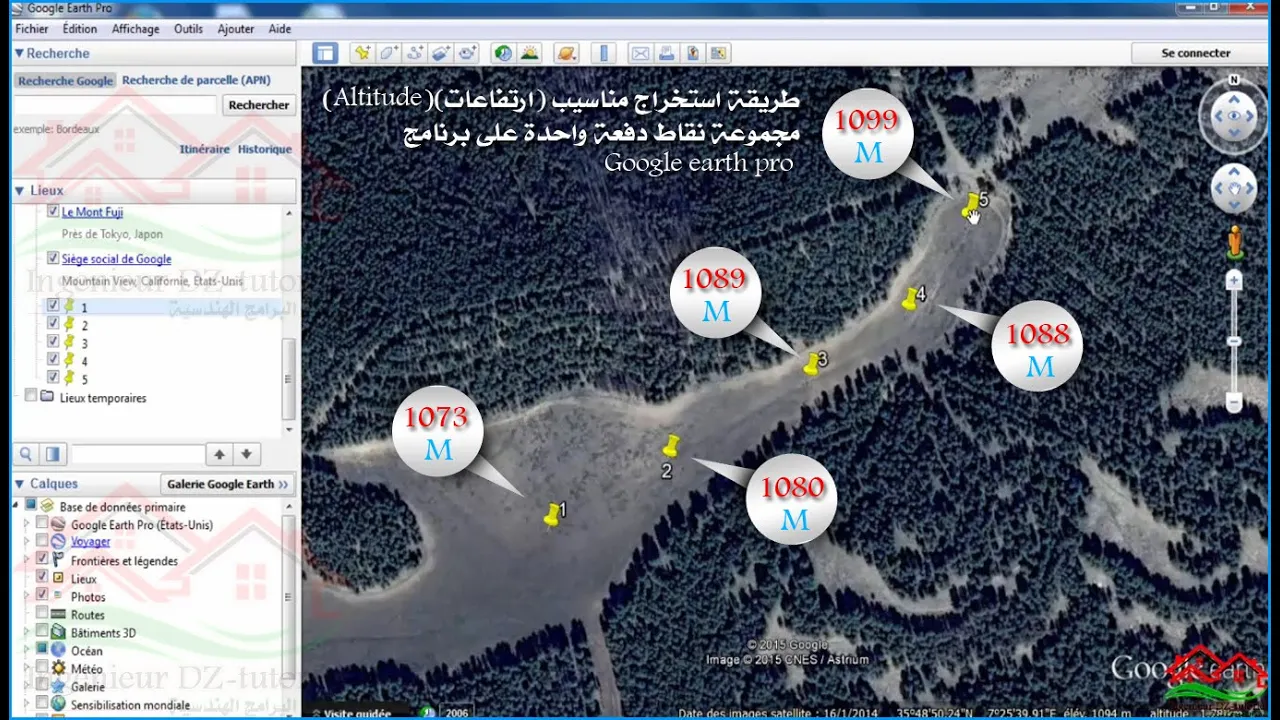
Task: Add a new placemark from toolbar
Action: coord(362,53)
